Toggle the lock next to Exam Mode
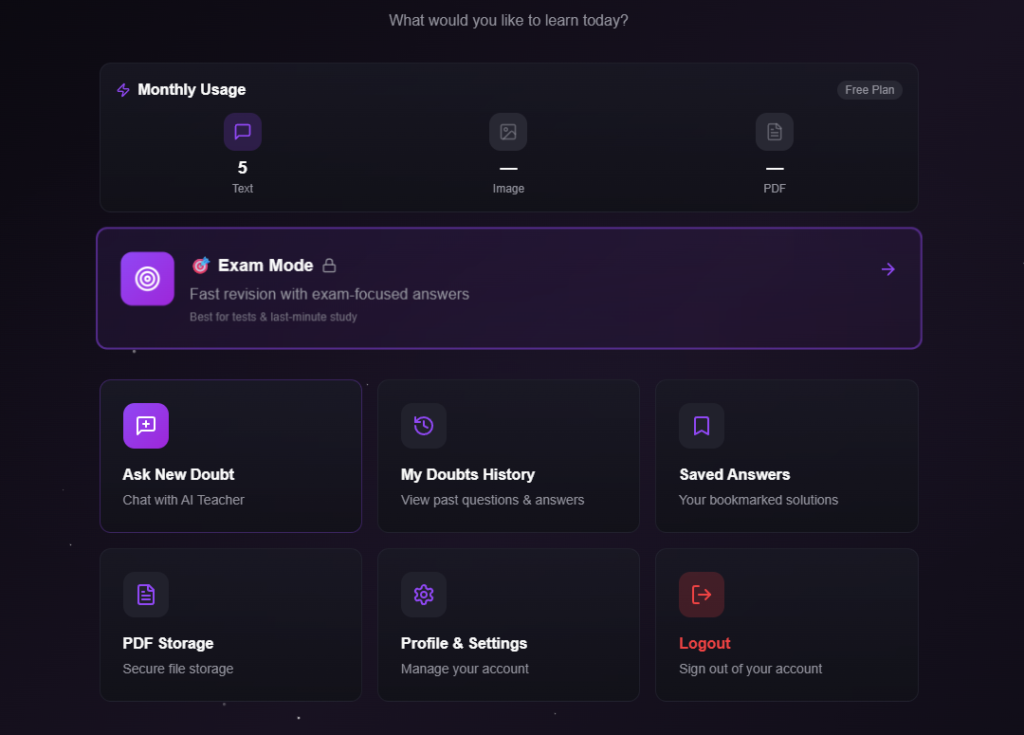Viewport: 1024px width, 735px height. tap(330, 265)
